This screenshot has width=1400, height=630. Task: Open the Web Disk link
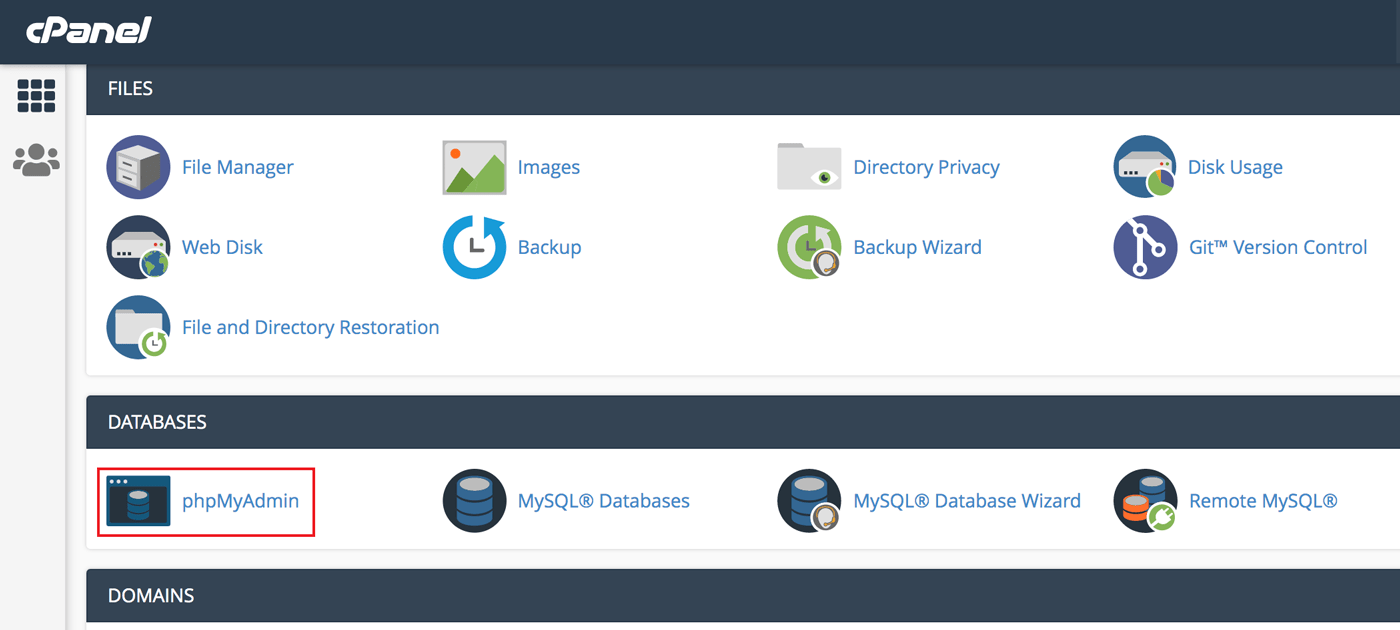coord(222,247)
